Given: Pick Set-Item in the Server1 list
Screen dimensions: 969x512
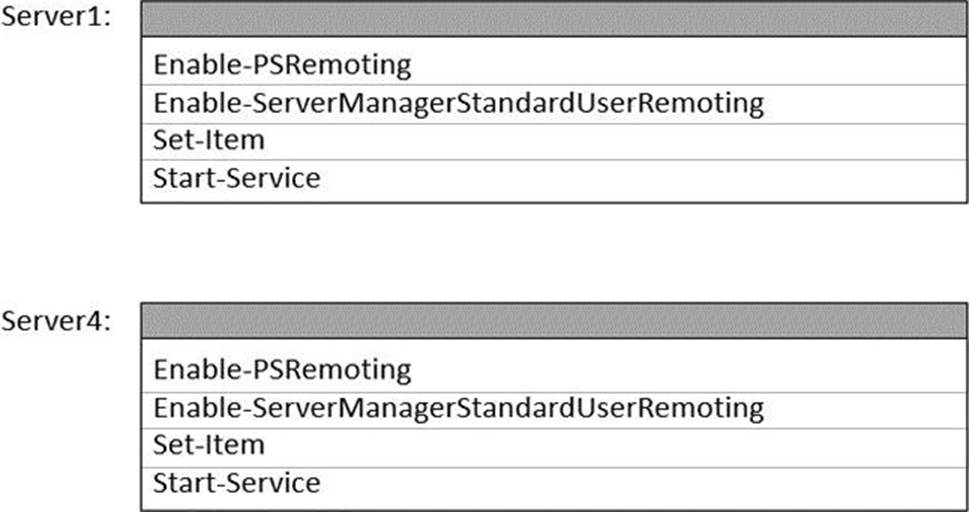Looking at the screenshot, I should [208, 141].
